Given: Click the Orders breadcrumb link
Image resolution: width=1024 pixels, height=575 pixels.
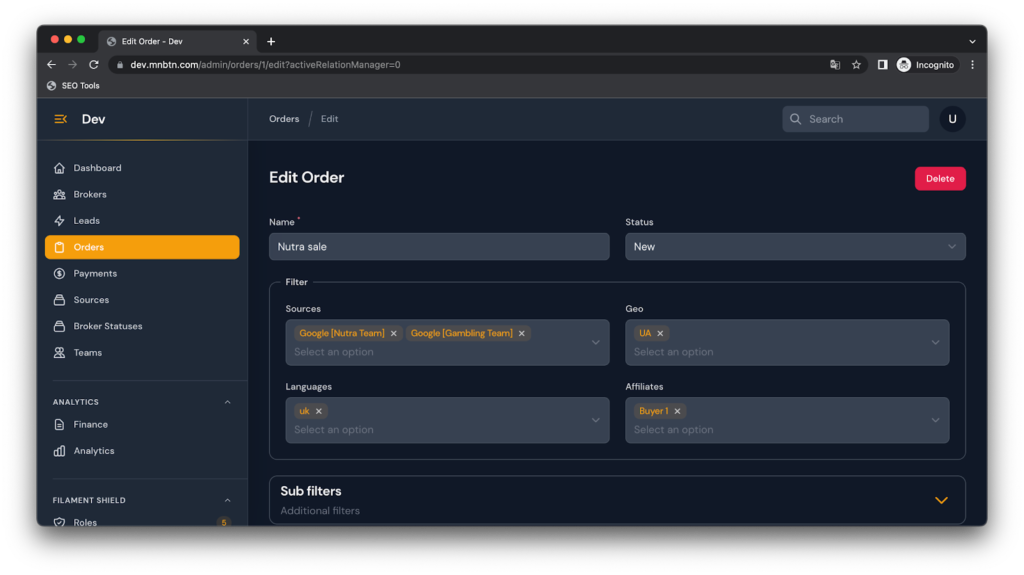Looking at the screenshot, I should coord(284,119).
